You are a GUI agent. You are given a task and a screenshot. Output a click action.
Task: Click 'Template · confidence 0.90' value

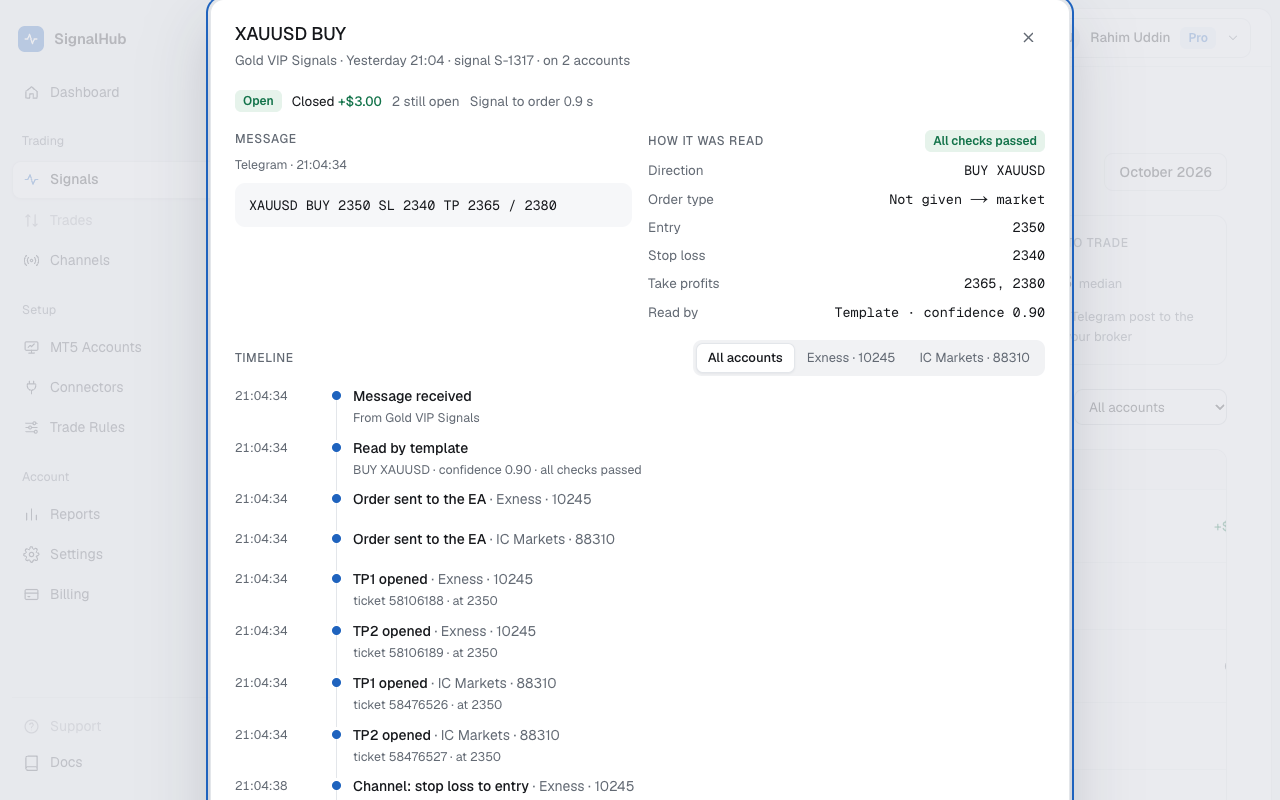click(x=940, y=312)
